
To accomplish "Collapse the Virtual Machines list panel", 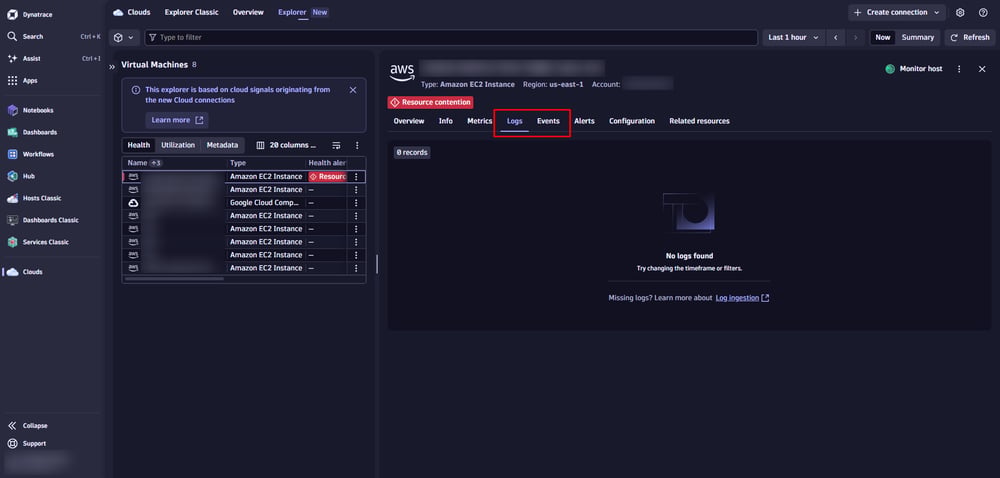I will coord(112,66).
